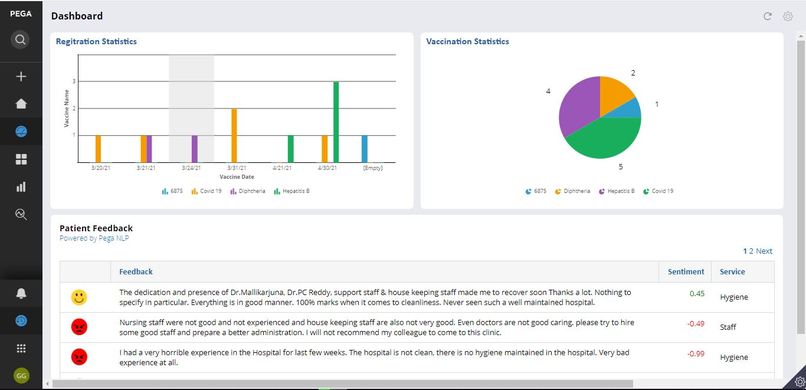Select the blue dashboard globe icon
This screenshot has width=806, height=390.
(21, 132)
